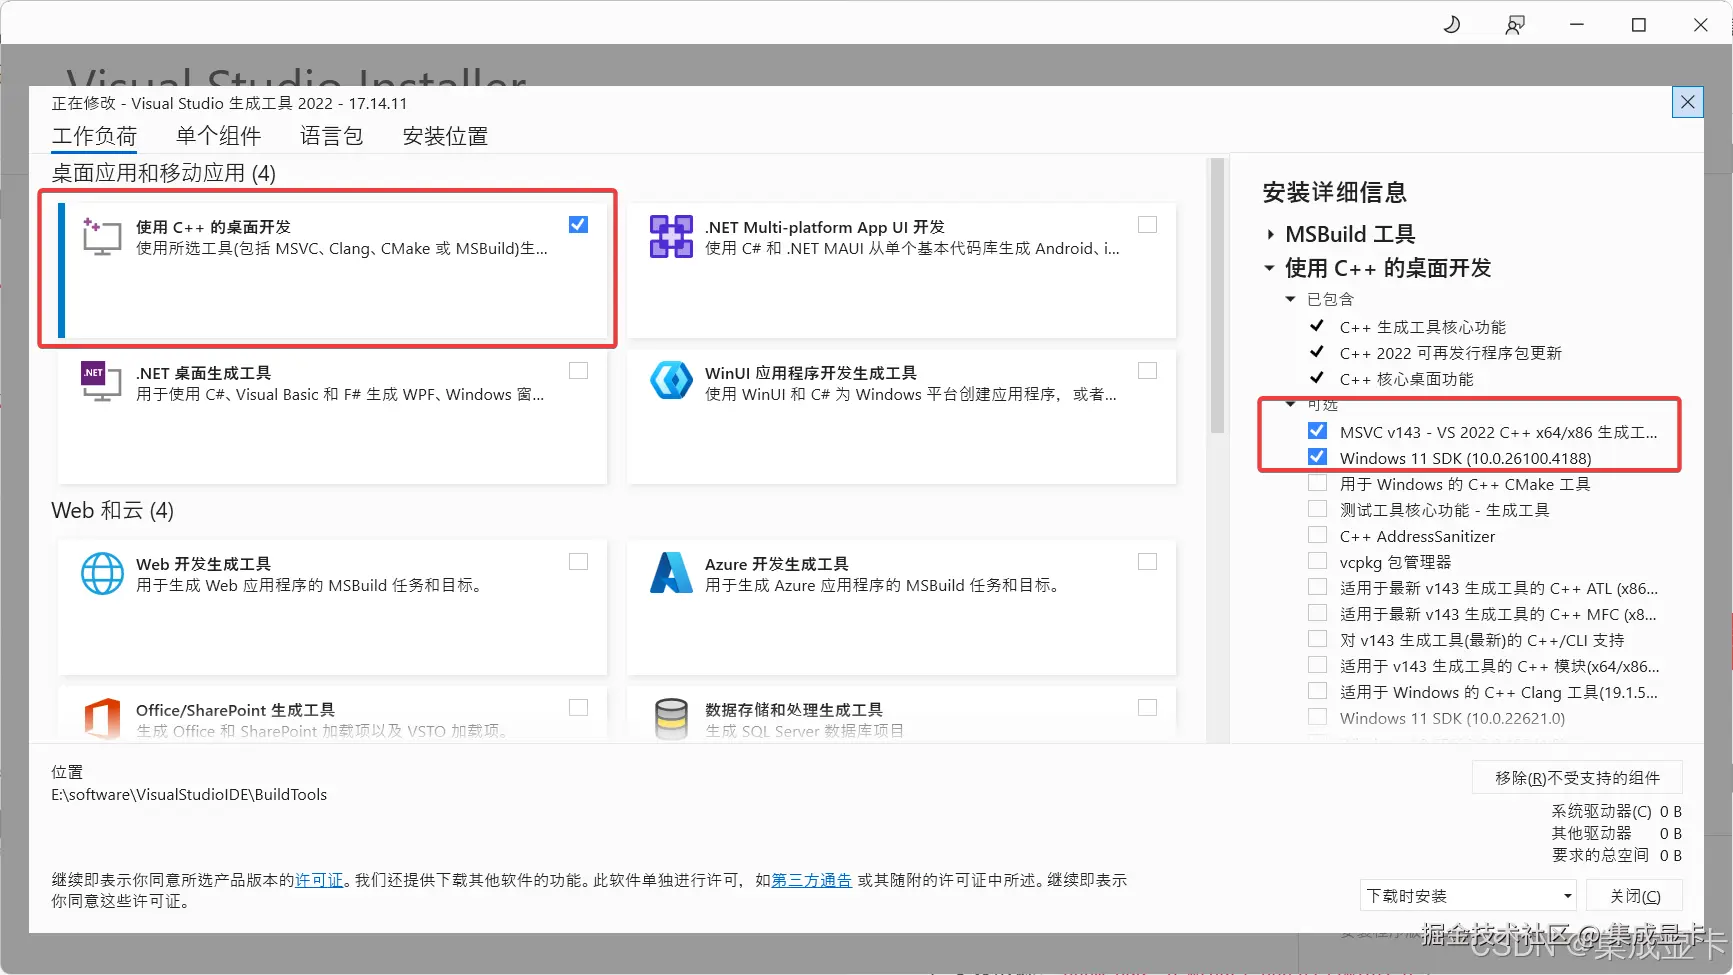Open the 下载时安装 install mode dropdown
The width and height of the screenshot is (1733, 975).
[x=1468, y=895]
